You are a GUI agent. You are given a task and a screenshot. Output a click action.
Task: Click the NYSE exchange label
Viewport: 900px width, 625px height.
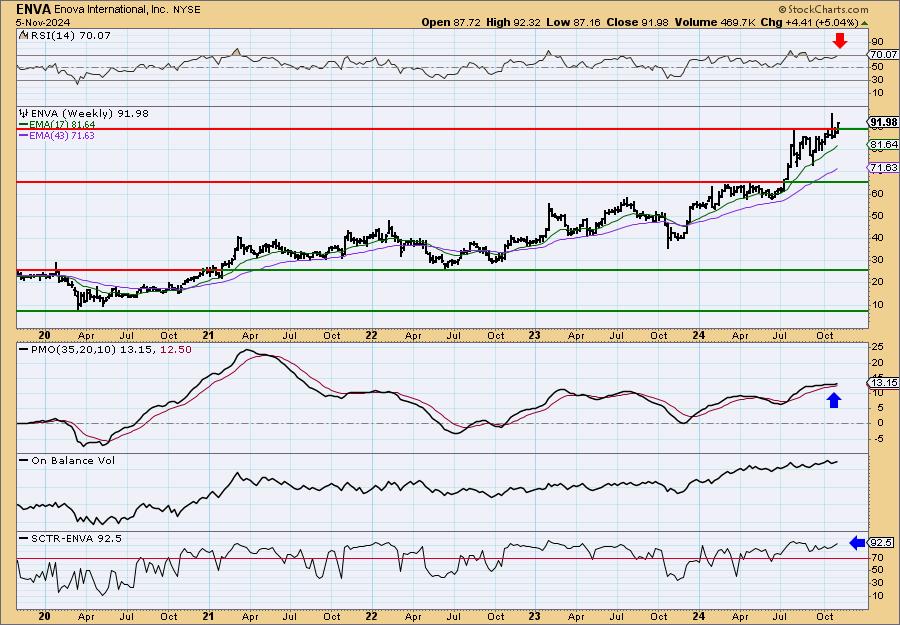[186, 9]
